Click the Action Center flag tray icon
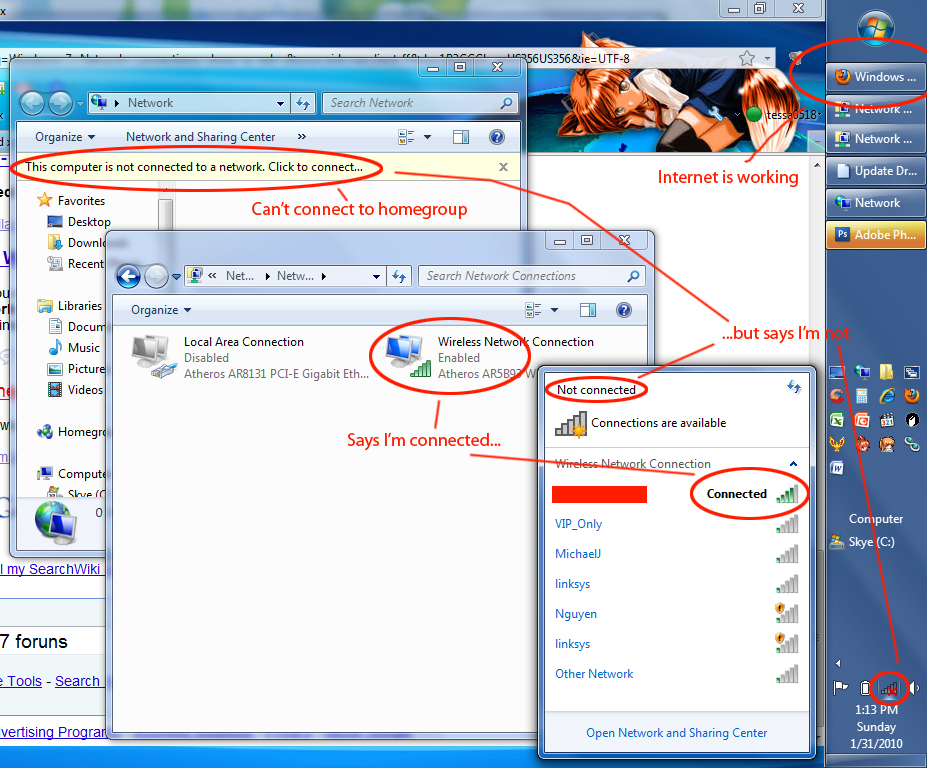This screenshot has width=927, height=768. (840, 687)
